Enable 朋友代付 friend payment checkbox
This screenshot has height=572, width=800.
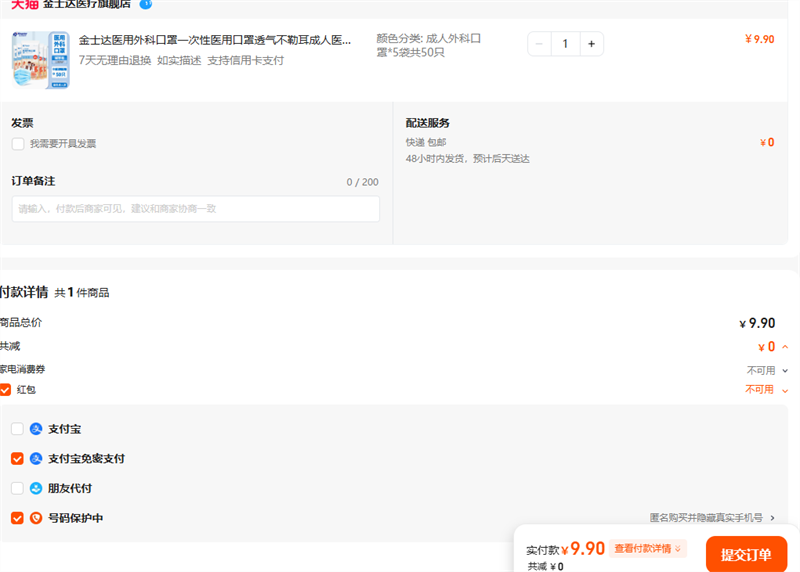click(x=17, y=489)
